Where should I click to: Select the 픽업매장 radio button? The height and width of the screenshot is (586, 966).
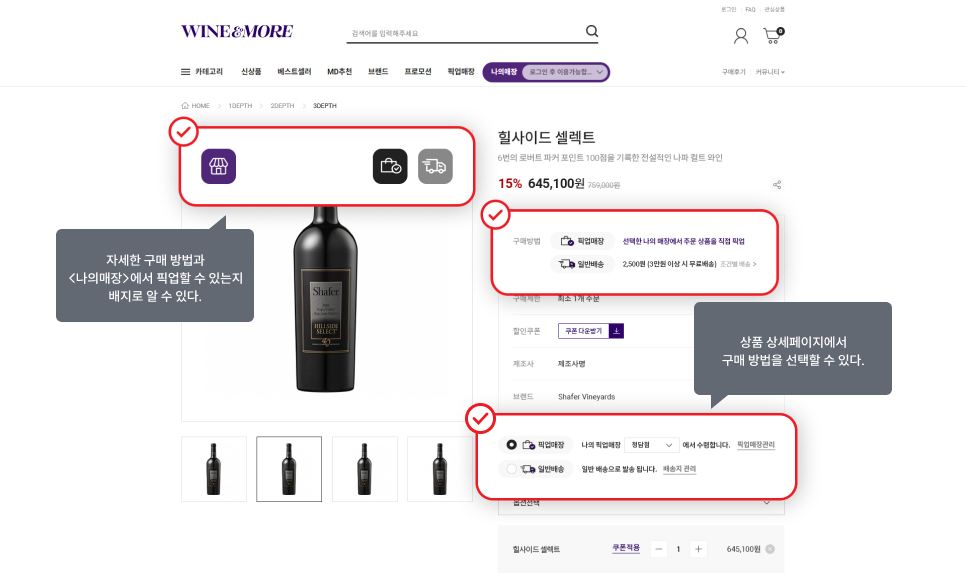(x=511, y=444)
